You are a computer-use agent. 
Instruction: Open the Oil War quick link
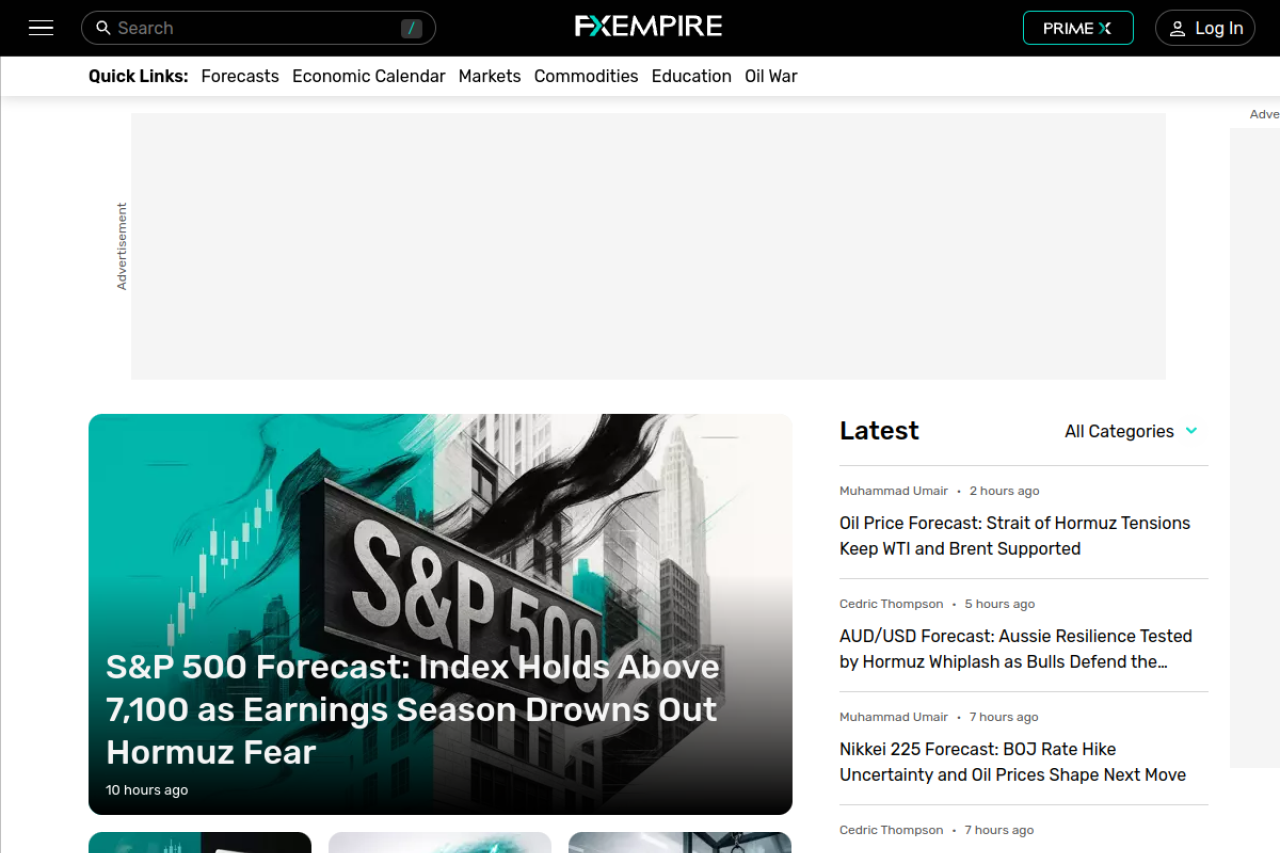[771, 76]
